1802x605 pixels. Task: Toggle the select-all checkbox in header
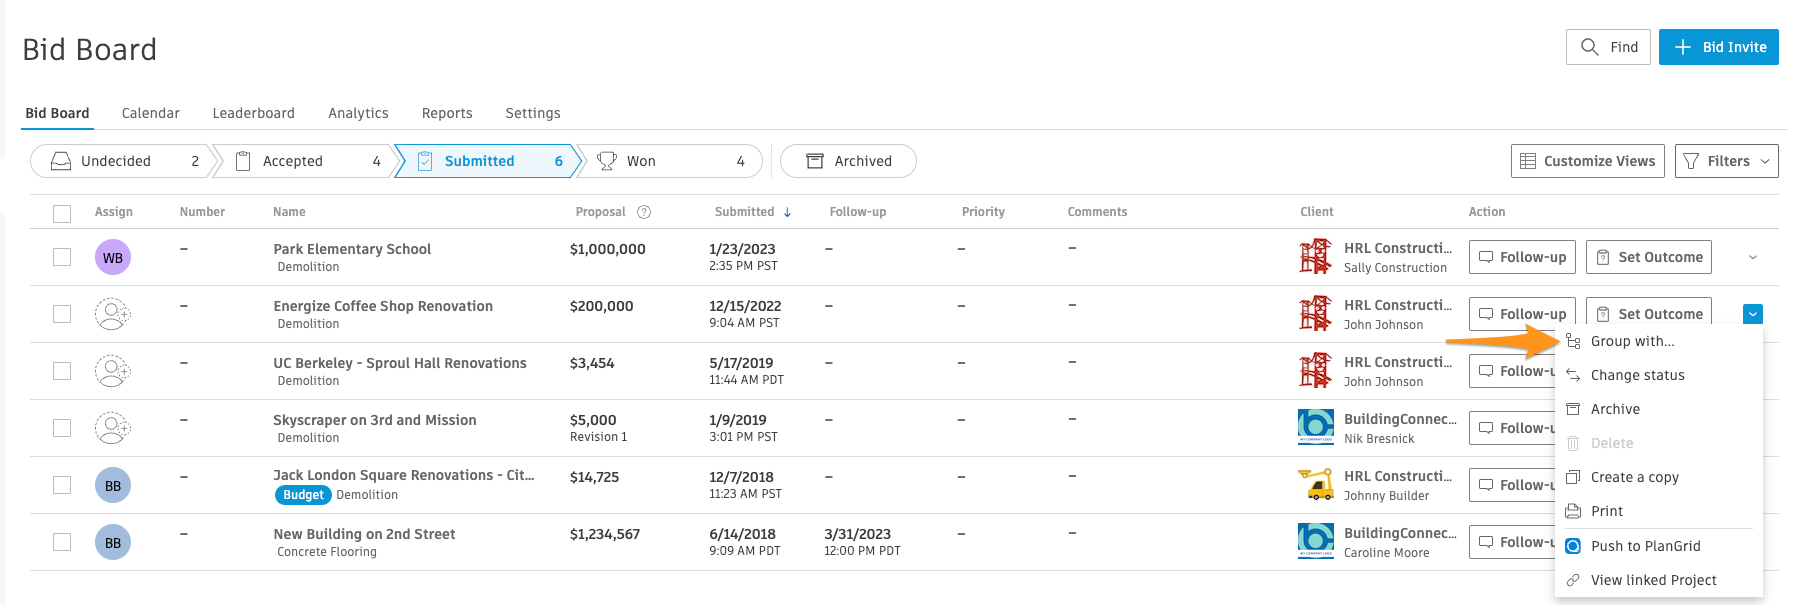coord(62,213)
